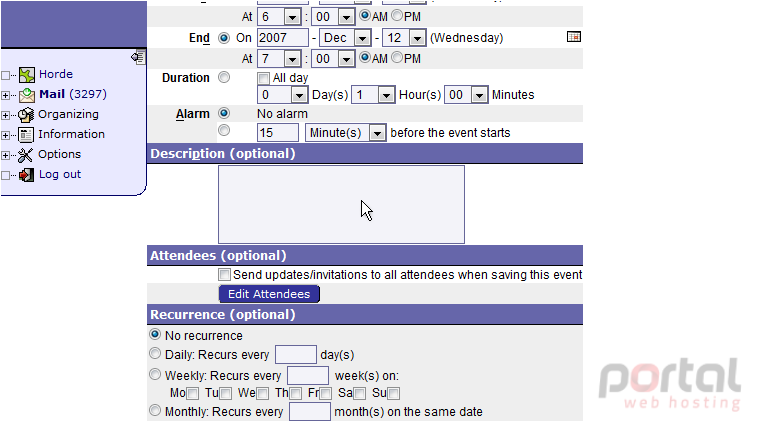Select No recurrence radio button
The height and width of the screenshot is (422, 776).
(x=155, y=334)
